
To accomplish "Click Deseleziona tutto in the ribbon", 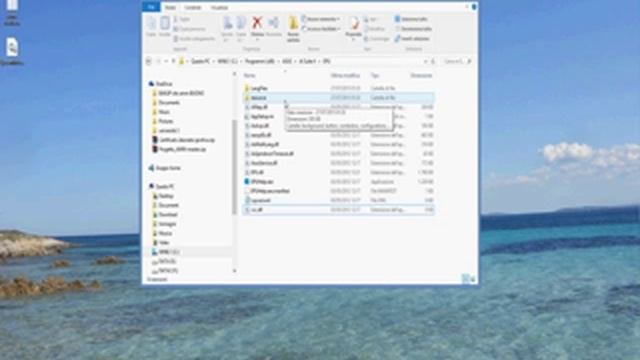I will [x=413, y=29].
